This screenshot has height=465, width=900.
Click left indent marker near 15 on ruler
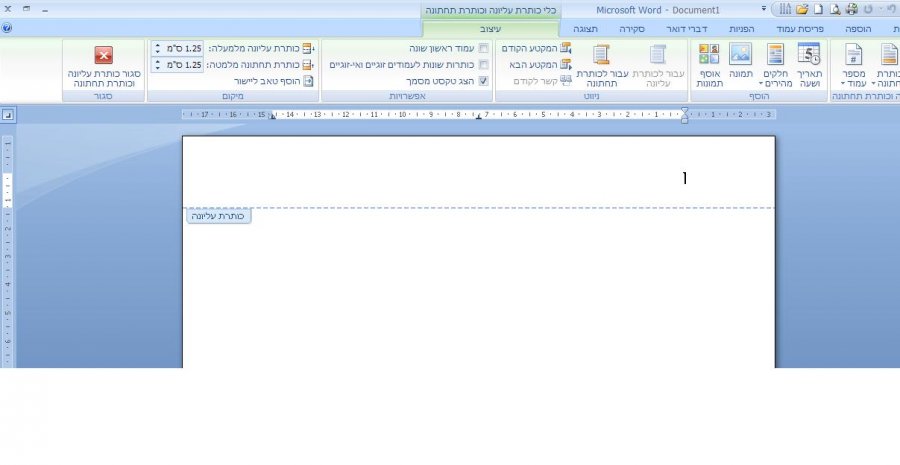[x=273, y=117]
